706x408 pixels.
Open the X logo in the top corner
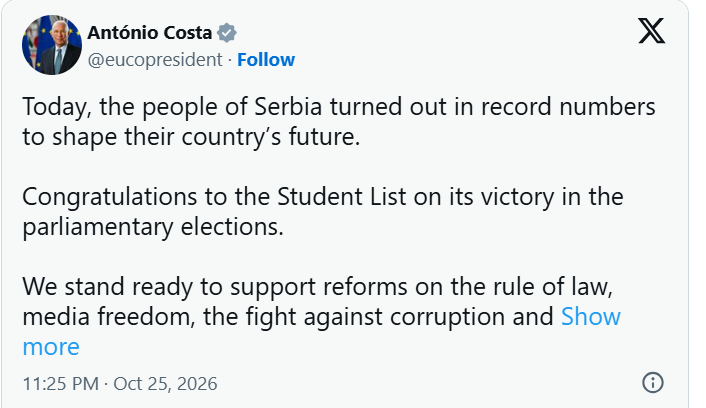point(651,31)
